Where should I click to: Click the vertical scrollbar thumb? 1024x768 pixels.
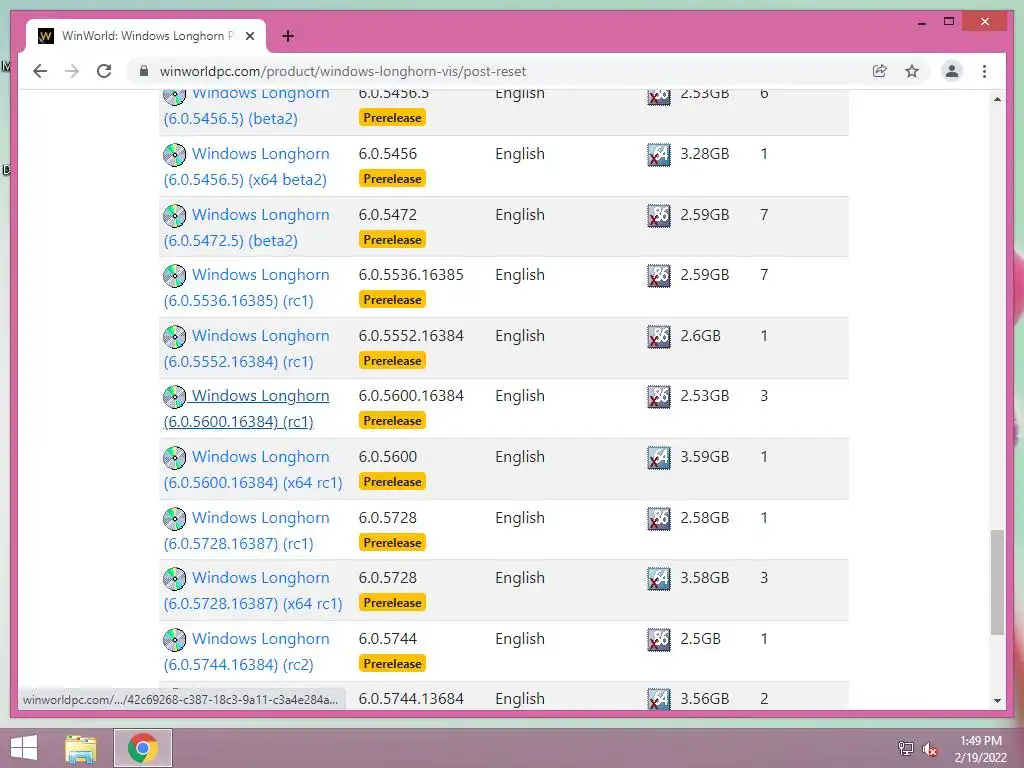tap(997, 582)
